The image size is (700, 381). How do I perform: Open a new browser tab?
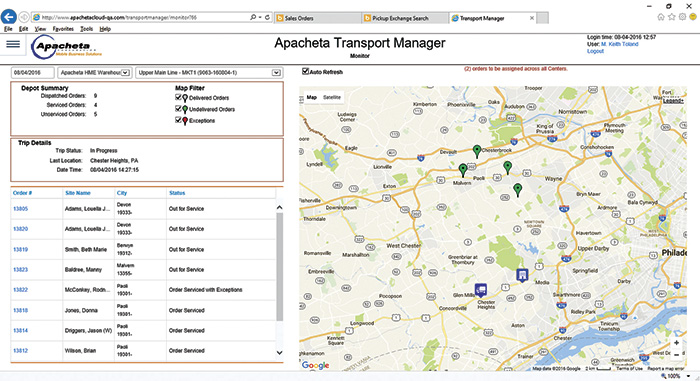click(x=542, y=18)
